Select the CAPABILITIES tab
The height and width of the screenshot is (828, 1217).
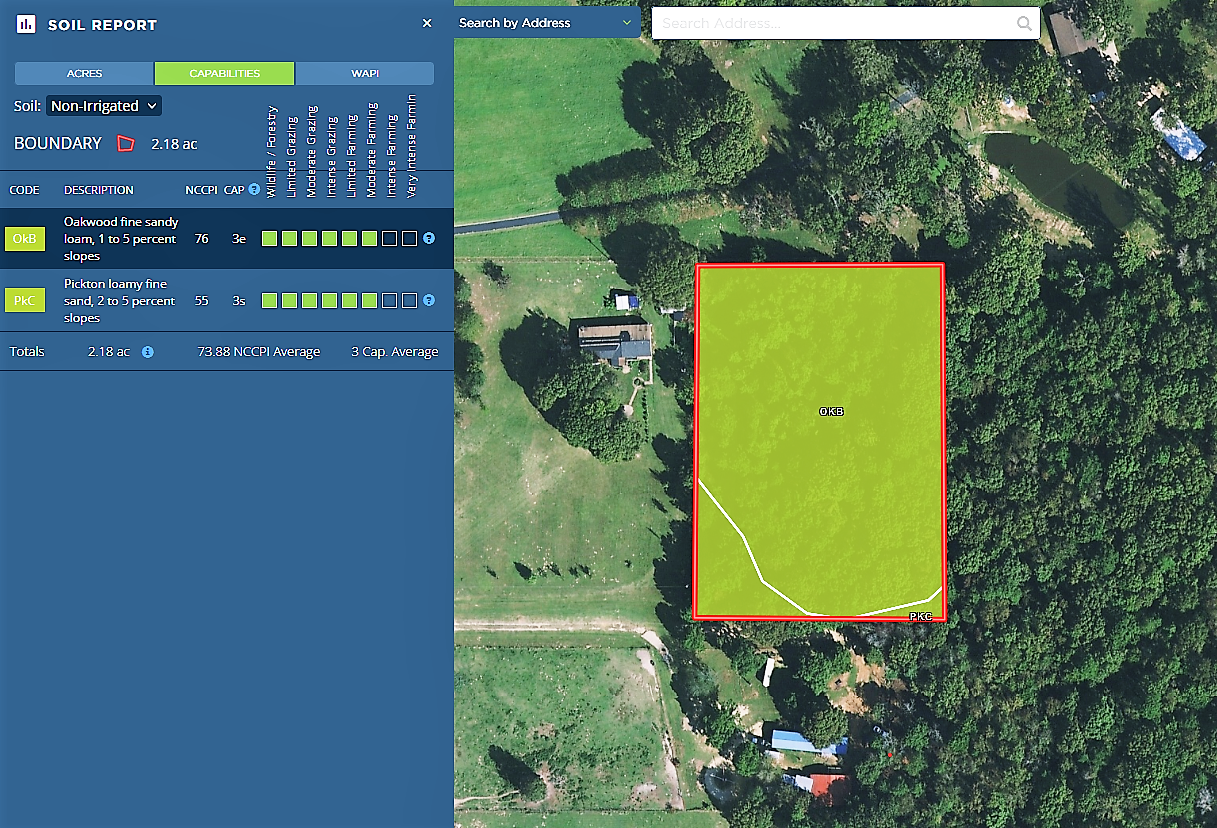coord(224,74)
